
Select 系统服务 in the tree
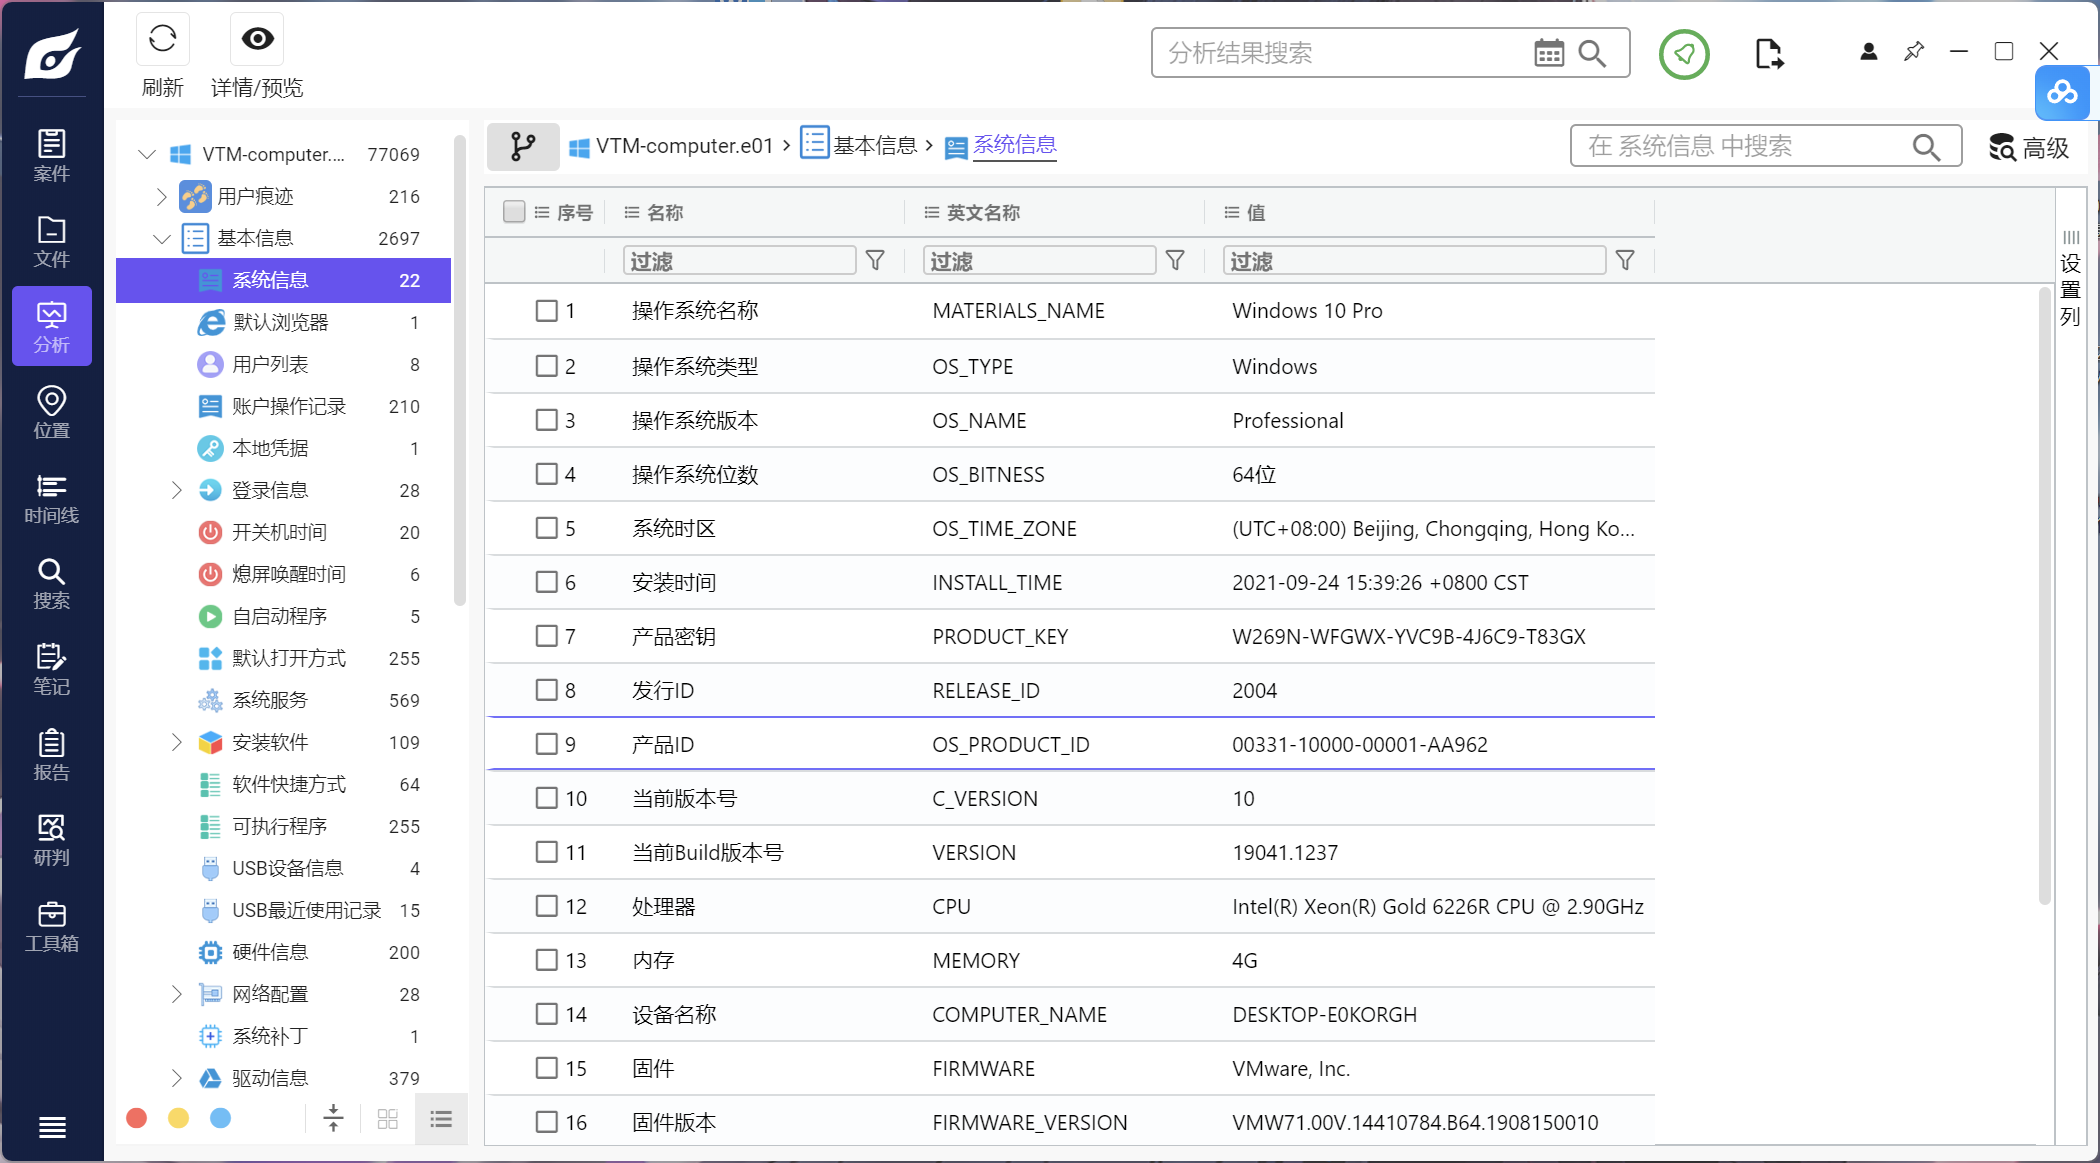click(x=284, y=700)
